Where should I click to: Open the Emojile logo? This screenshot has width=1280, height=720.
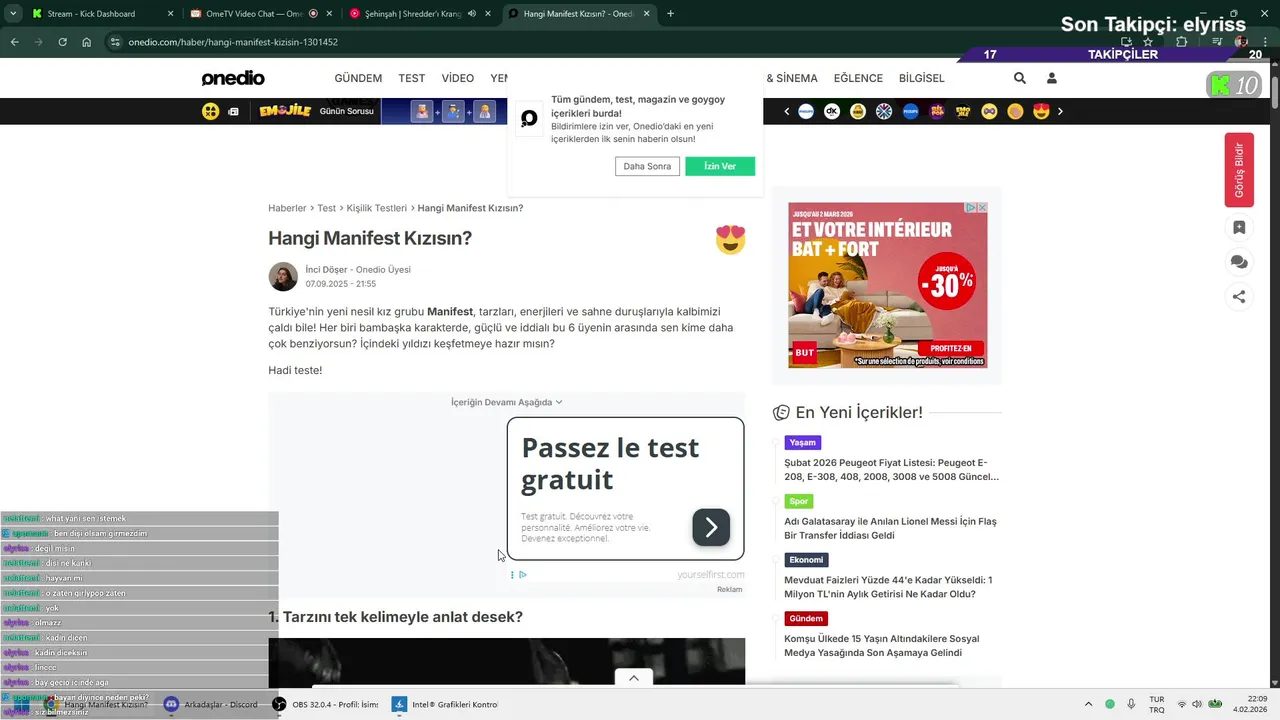click(x=285, y=111)
